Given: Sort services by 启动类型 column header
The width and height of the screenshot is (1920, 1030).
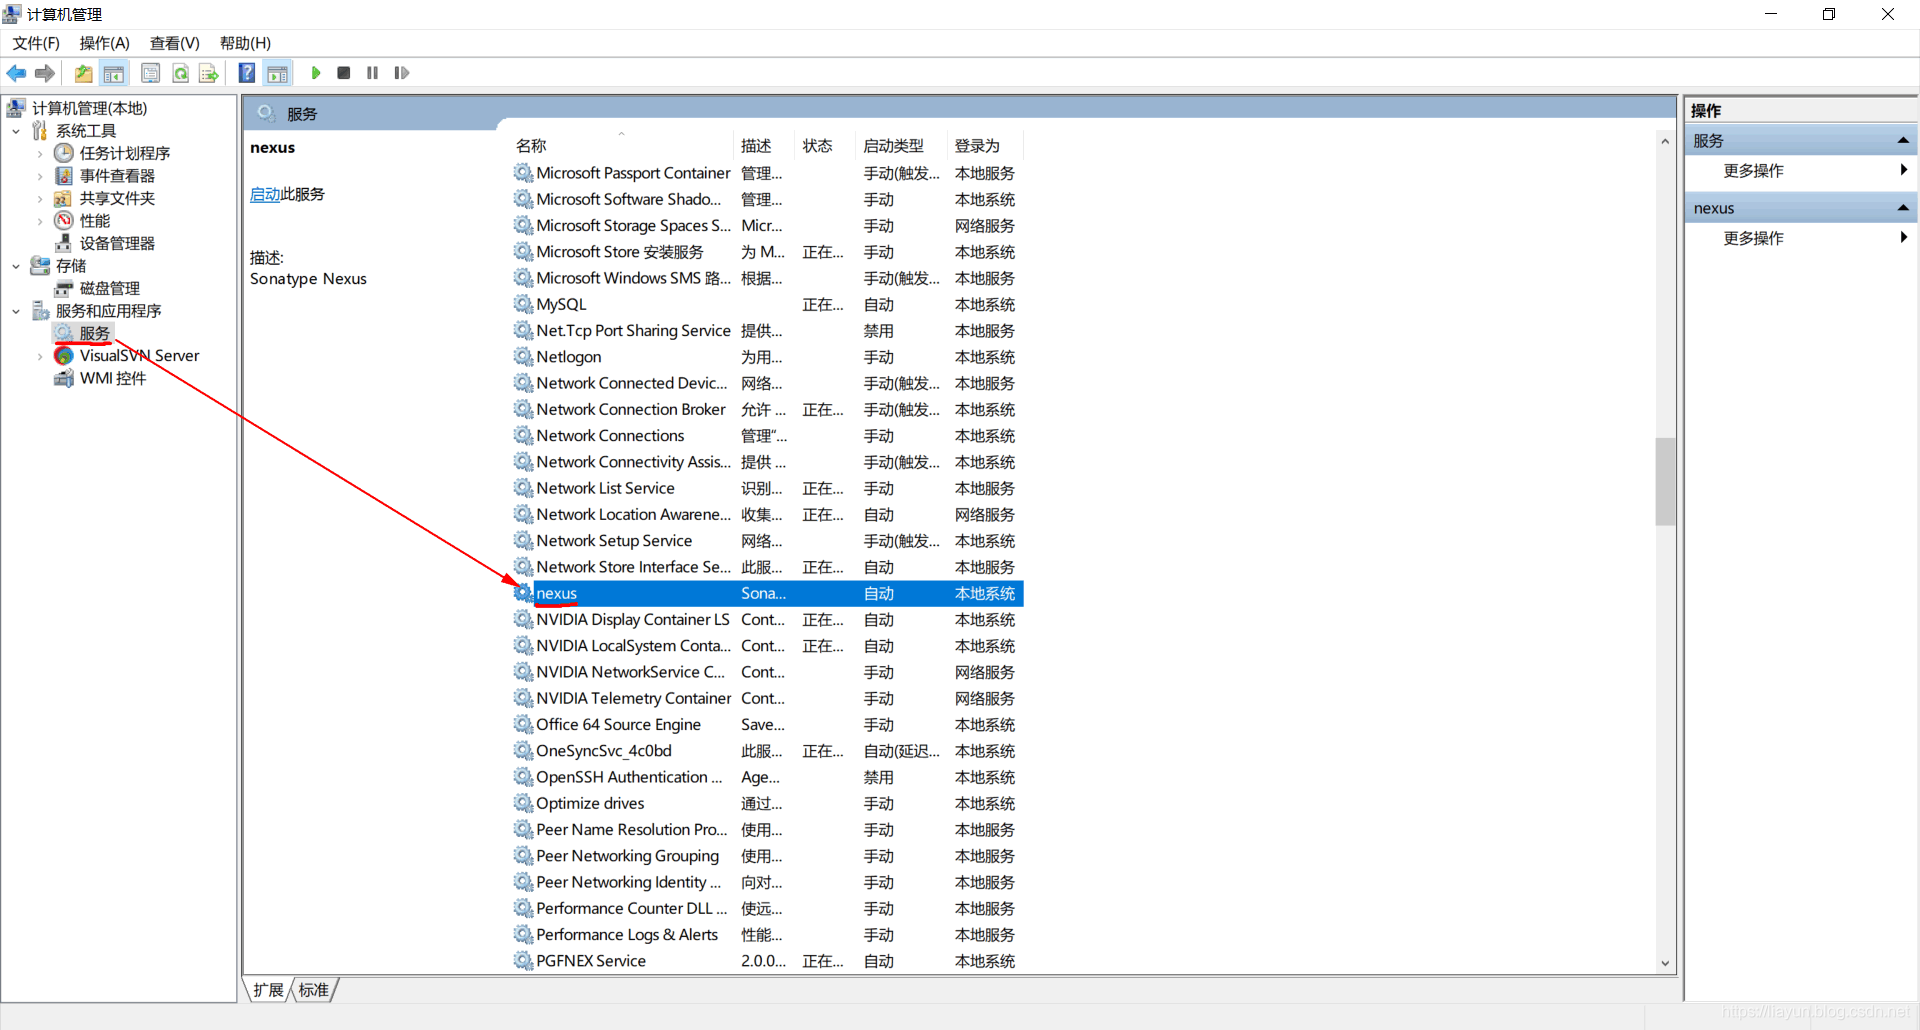Looking at the screenshot, I should tap(901, 146).
